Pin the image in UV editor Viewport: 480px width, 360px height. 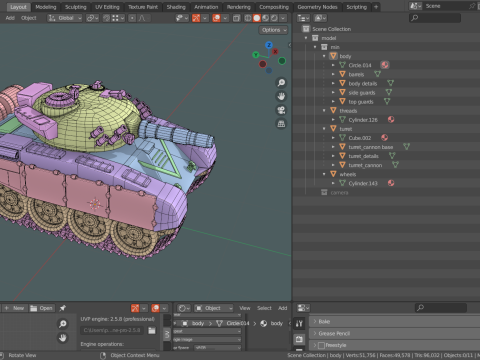62,308
